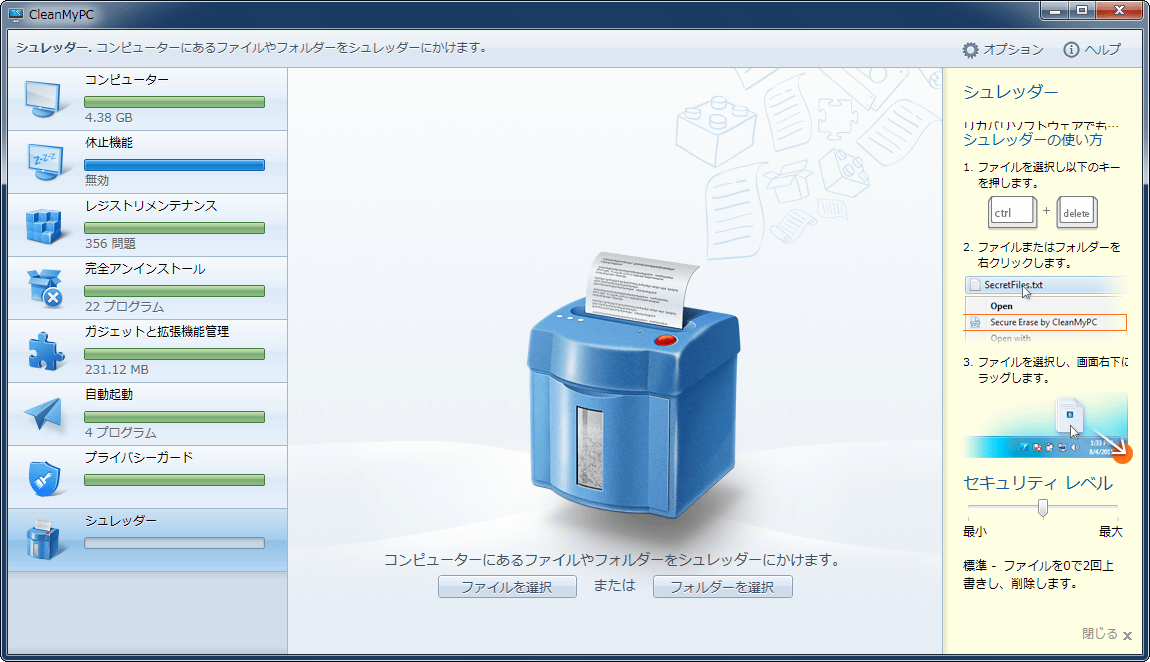
Task: Minimize the CleanMyPC window
Action: pyautogui.click(x=1055, y=10)
